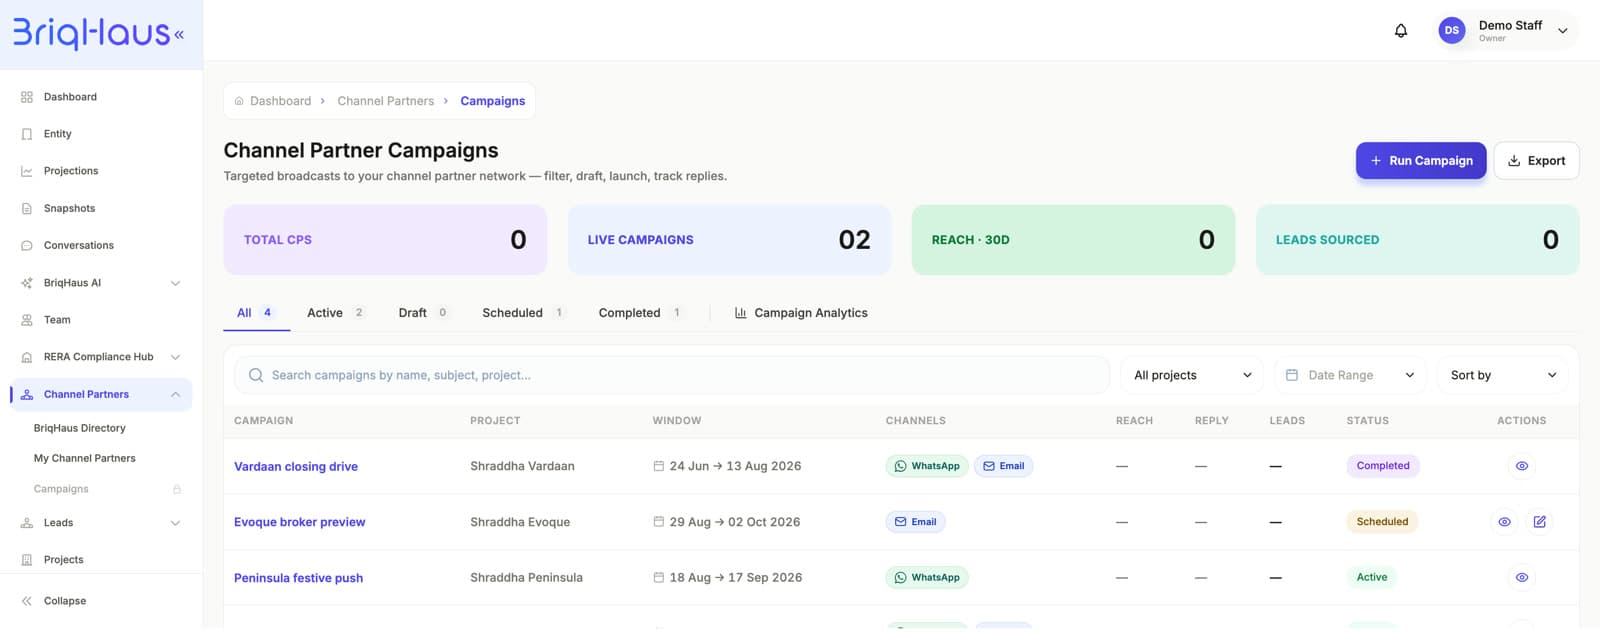1600x634 pixels.
Task: Expand the RERA Compliance Hub menu
Action: point(175,357)
